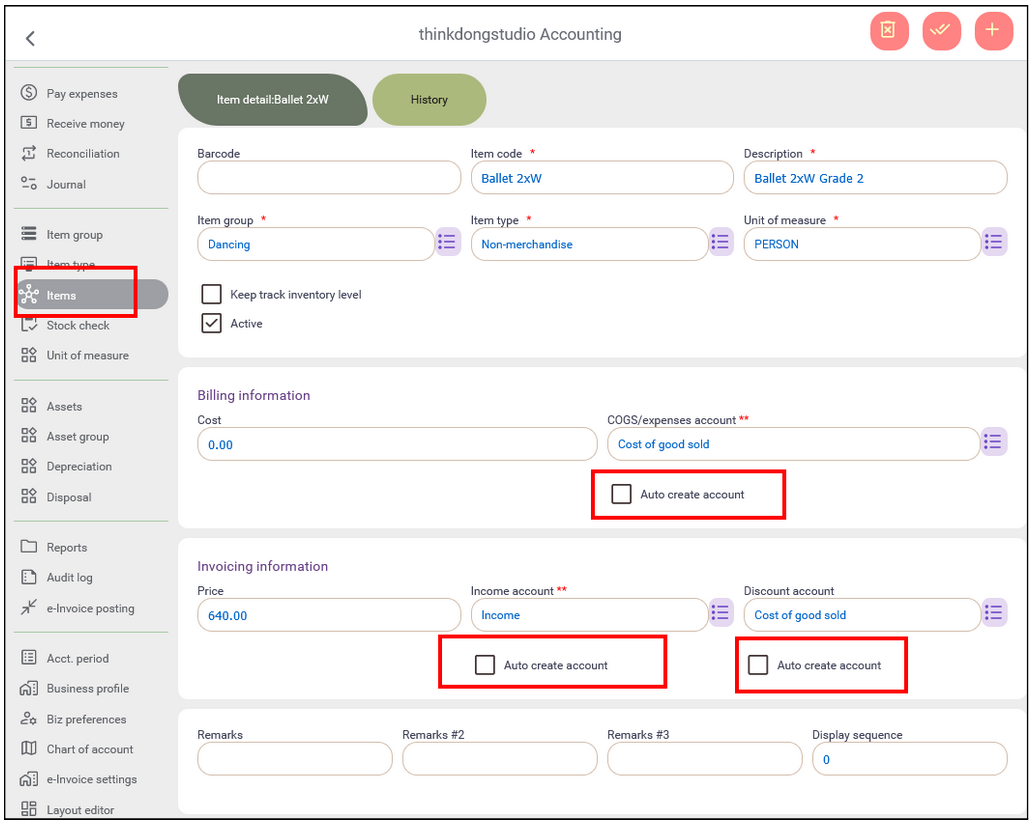The height and width of the screenshot is (823, 1033).
Task: Uncheck the Active checkbox
Action: click(211, 322)
